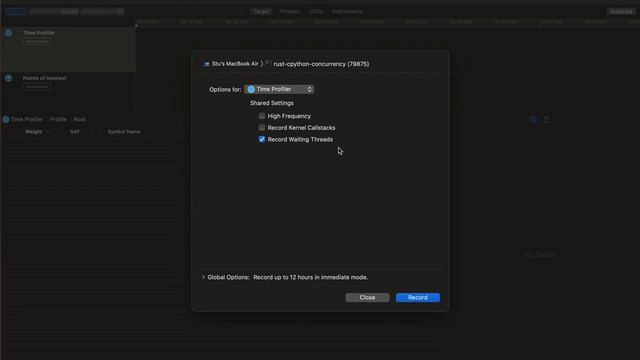
Task: Select the CPUs tab in the background toolbar
Action: point(316,11)
